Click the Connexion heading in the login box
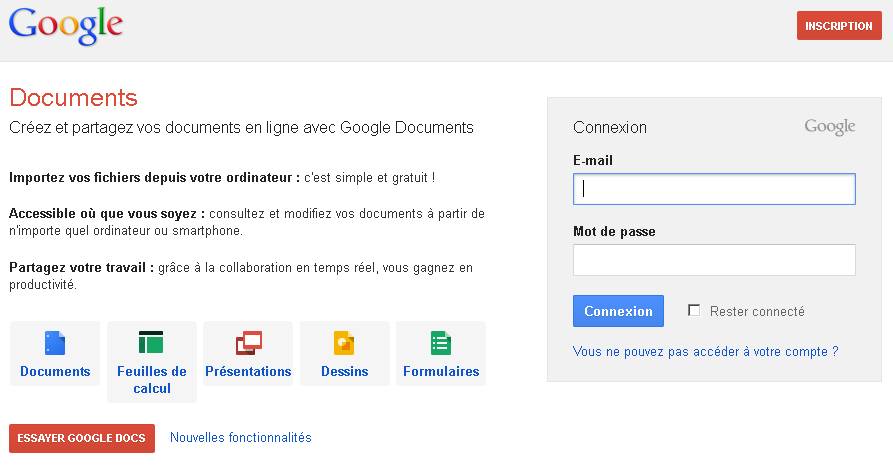 610,127
